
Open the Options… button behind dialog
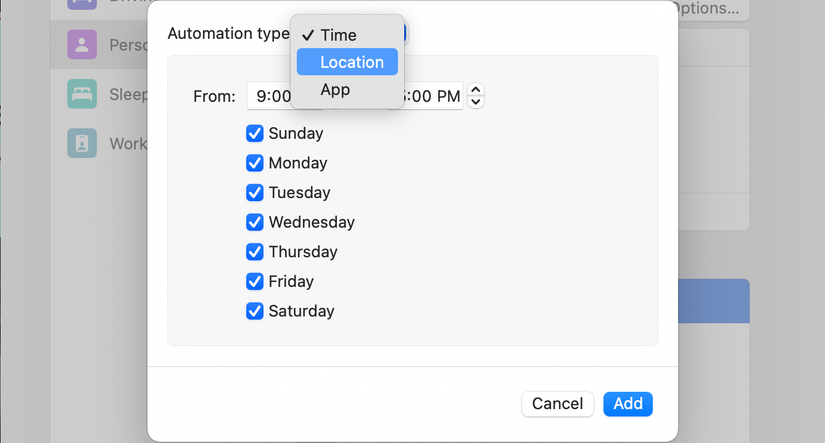click(713, 9)
